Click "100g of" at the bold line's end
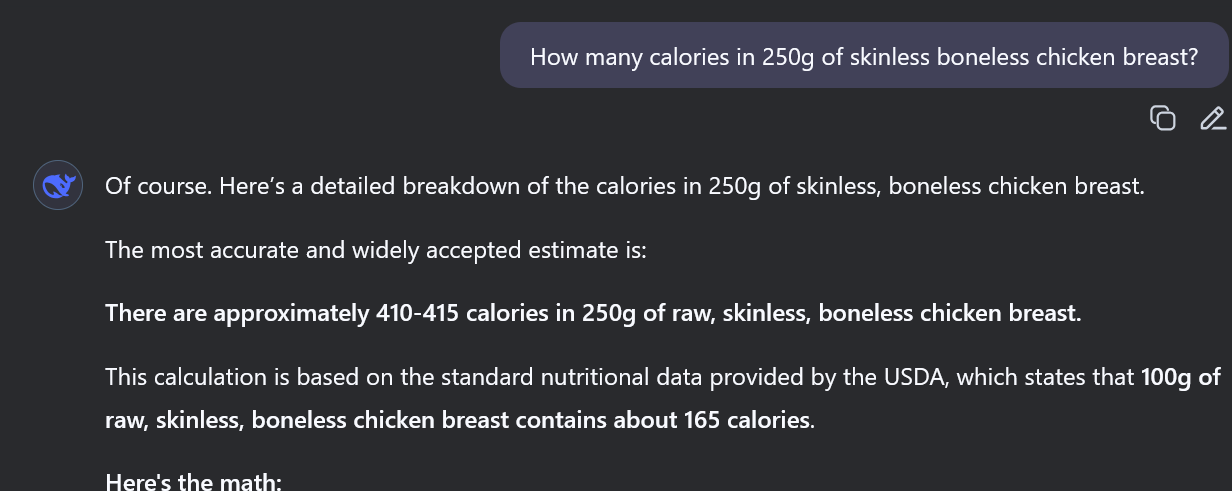The image size is (1232, 491). tap(1181, 377)
